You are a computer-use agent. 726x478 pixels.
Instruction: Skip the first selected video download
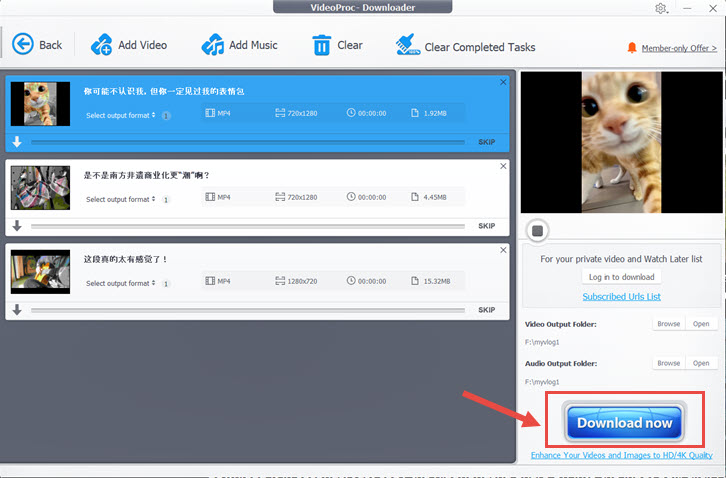point(487,142)
